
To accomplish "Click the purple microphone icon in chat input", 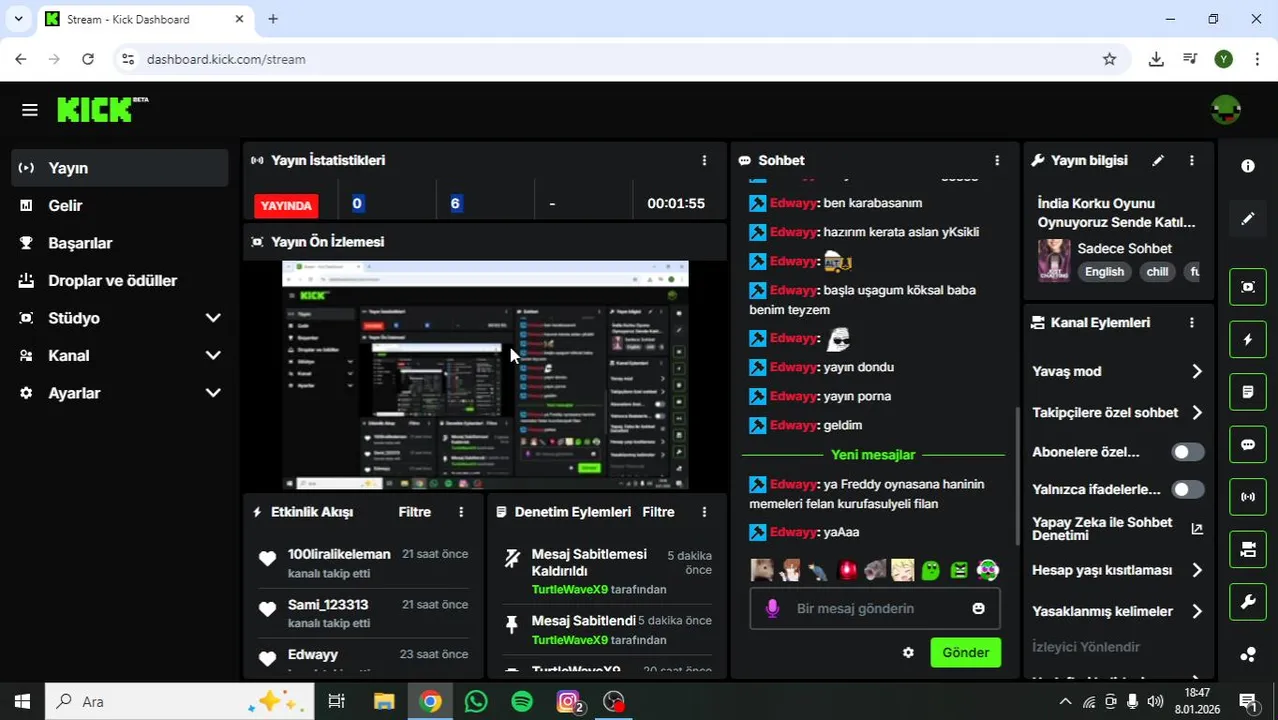I will coord(772,608).
